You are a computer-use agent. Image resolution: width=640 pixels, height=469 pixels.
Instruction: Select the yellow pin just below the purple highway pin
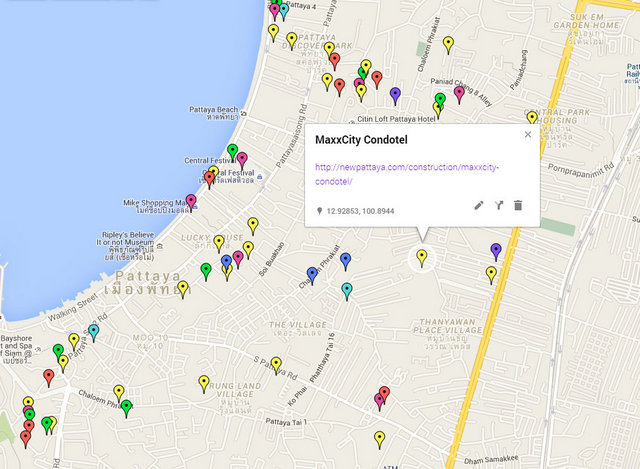pyautogui.click(x=491, y=275)
